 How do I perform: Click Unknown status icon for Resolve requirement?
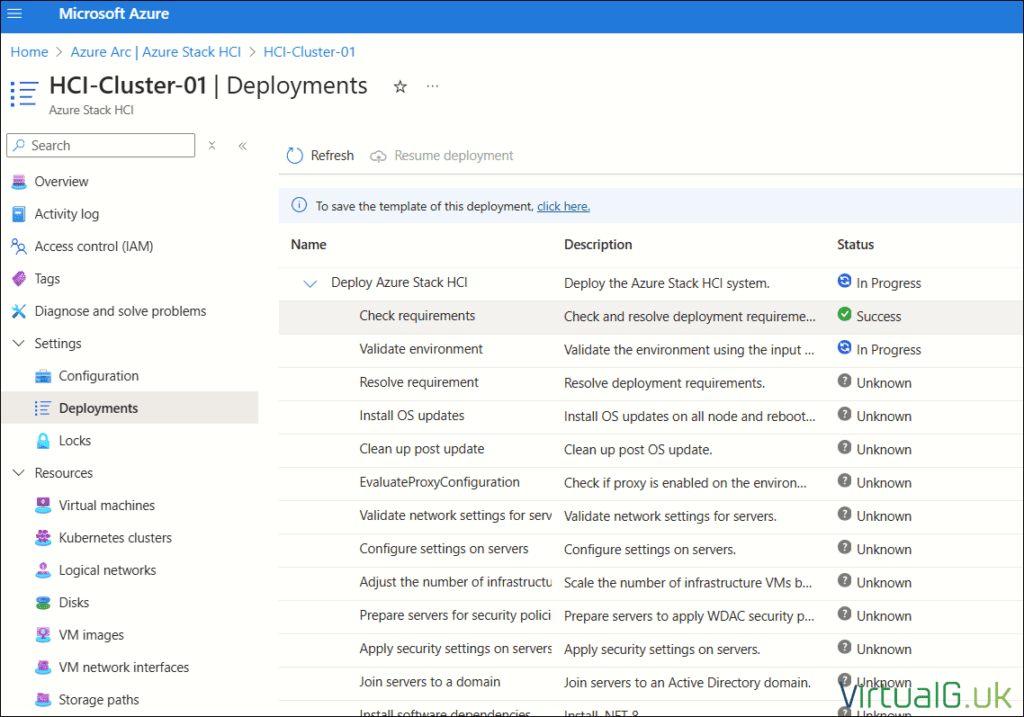(x=844, y=381)
